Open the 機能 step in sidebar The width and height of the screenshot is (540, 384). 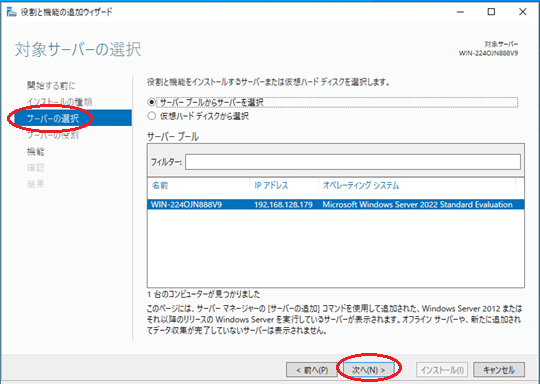[x=36, y=151]
